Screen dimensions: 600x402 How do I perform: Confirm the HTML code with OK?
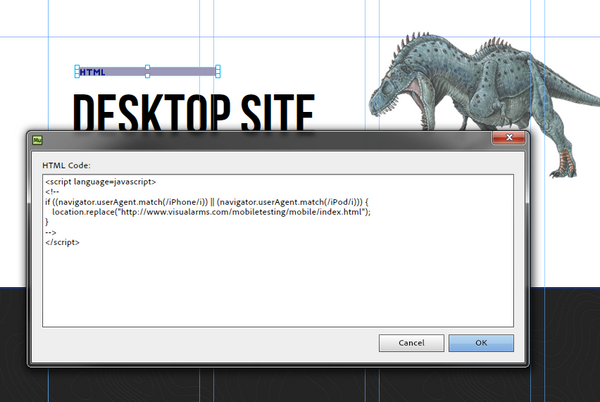pyautogui.click(x=481, y=343)
